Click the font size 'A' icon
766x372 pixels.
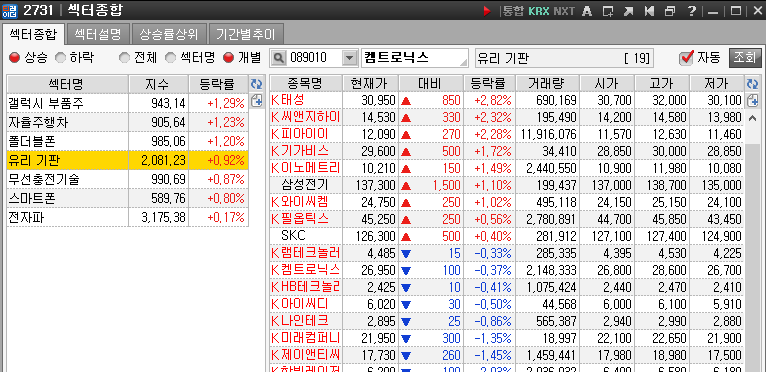(x=588, y=11)
